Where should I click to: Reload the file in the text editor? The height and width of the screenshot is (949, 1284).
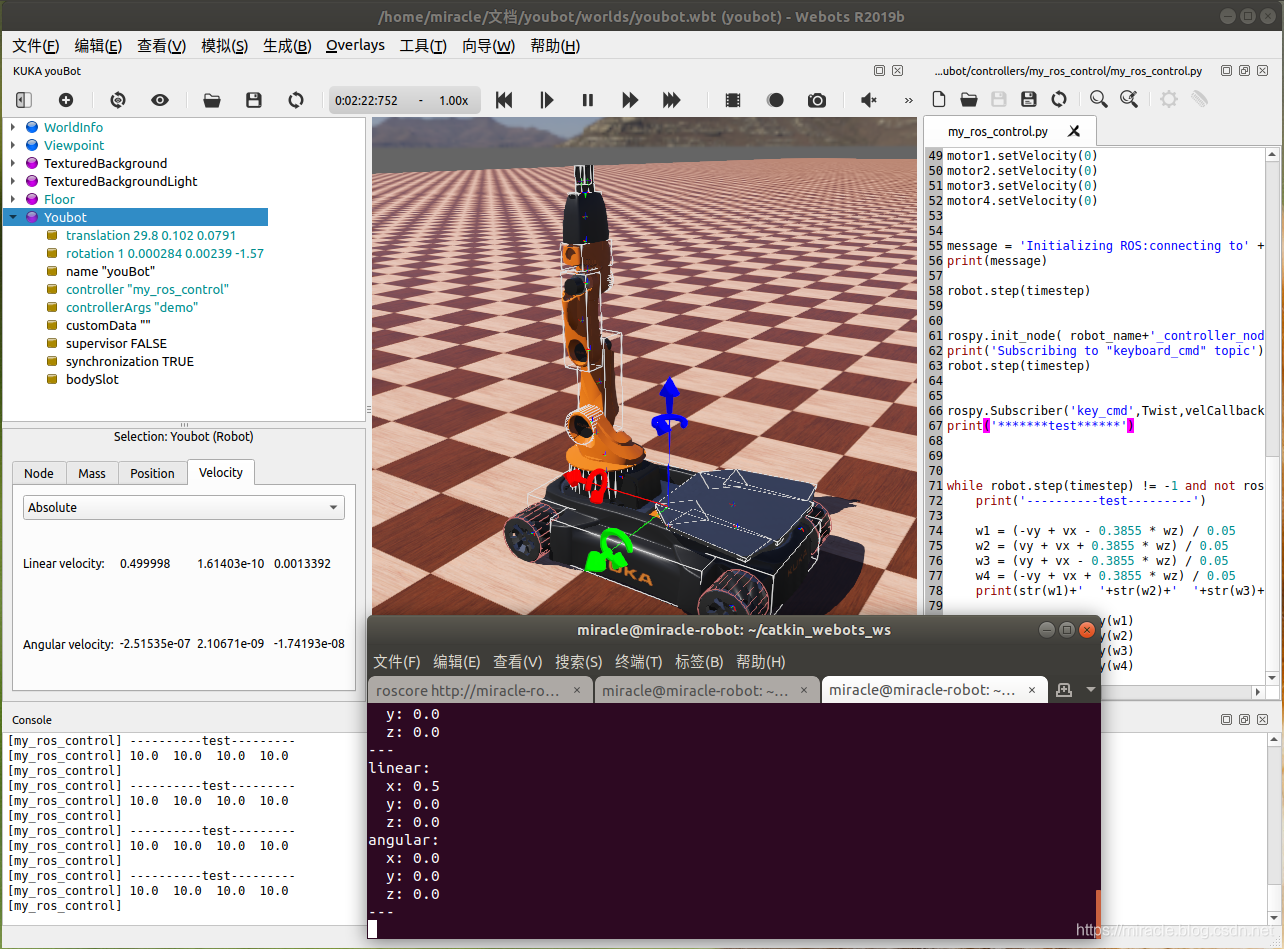[1059, 99]
